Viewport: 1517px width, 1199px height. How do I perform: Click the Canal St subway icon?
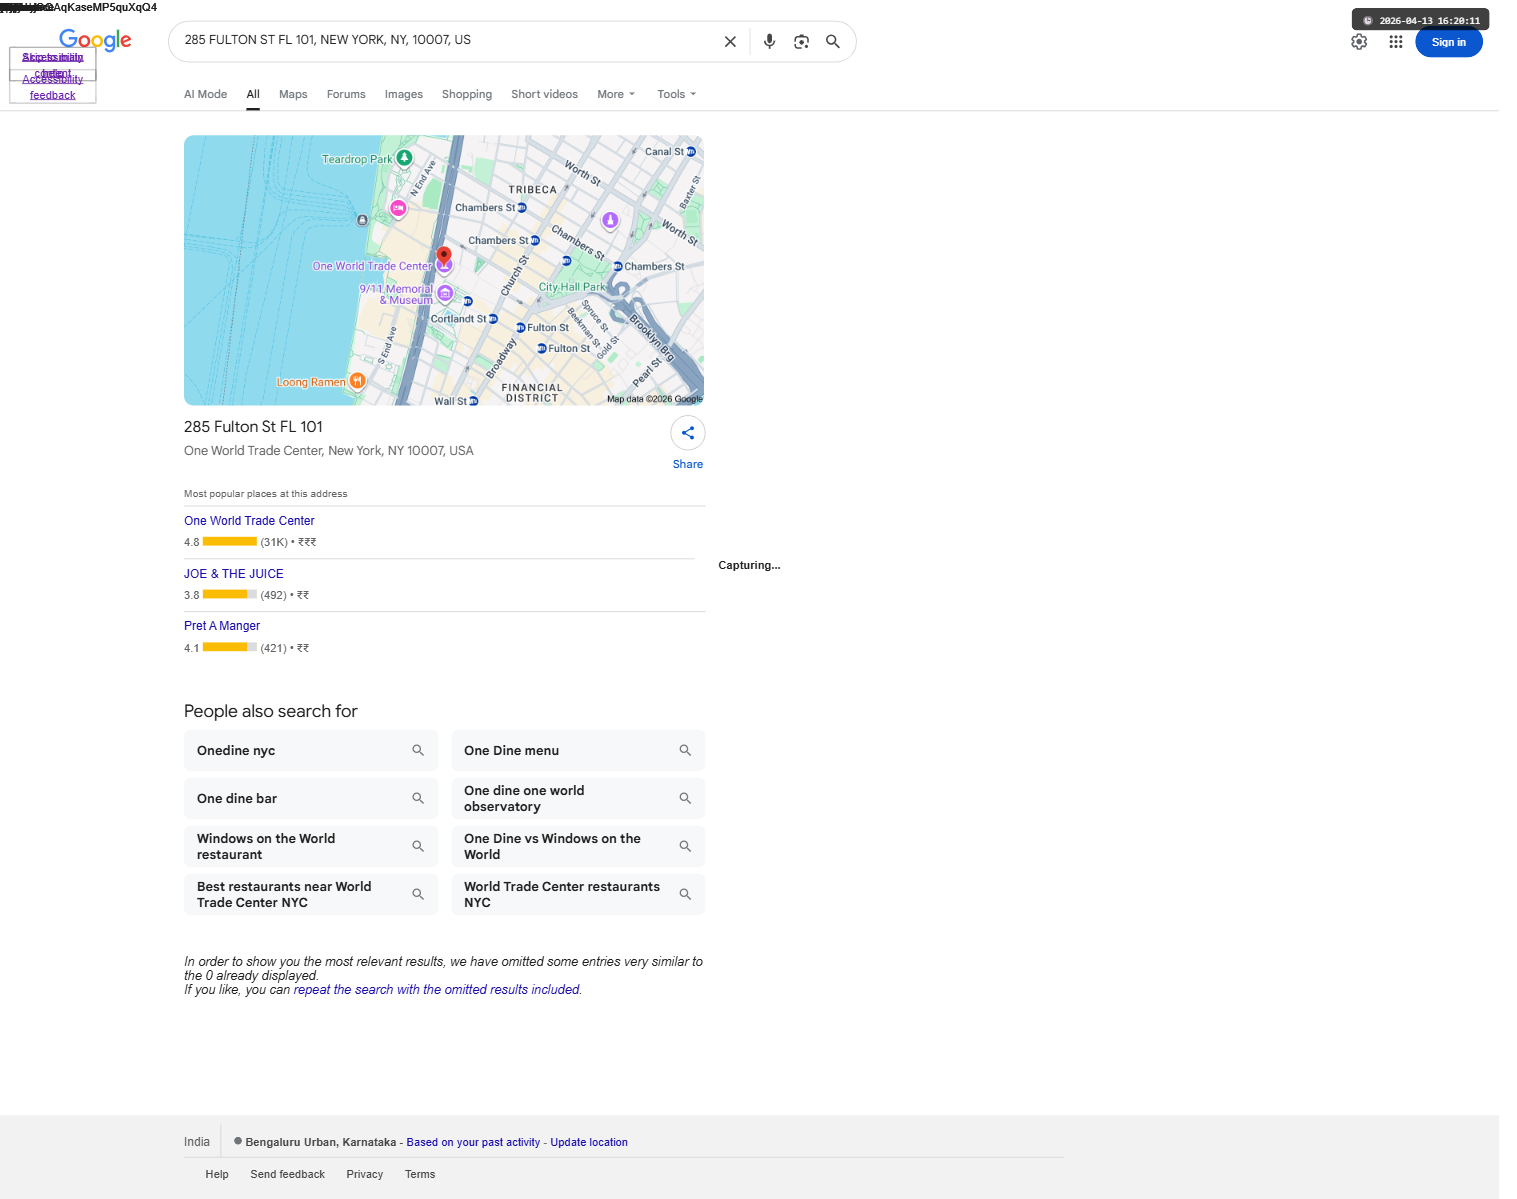click(x=691, y=152)
